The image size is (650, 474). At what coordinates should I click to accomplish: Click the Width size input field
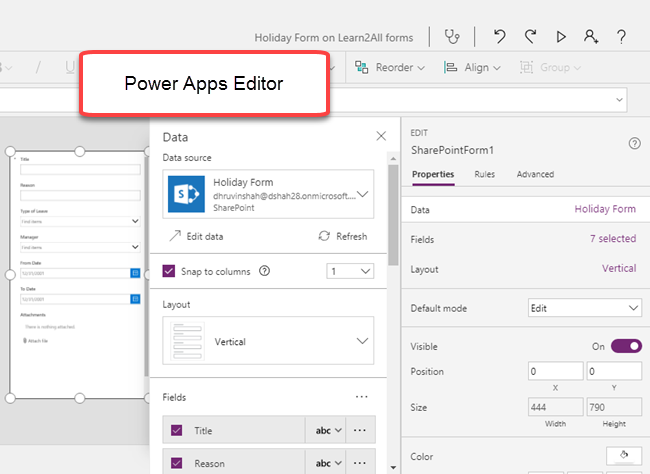pyautogui.click(x=554, y=408)
